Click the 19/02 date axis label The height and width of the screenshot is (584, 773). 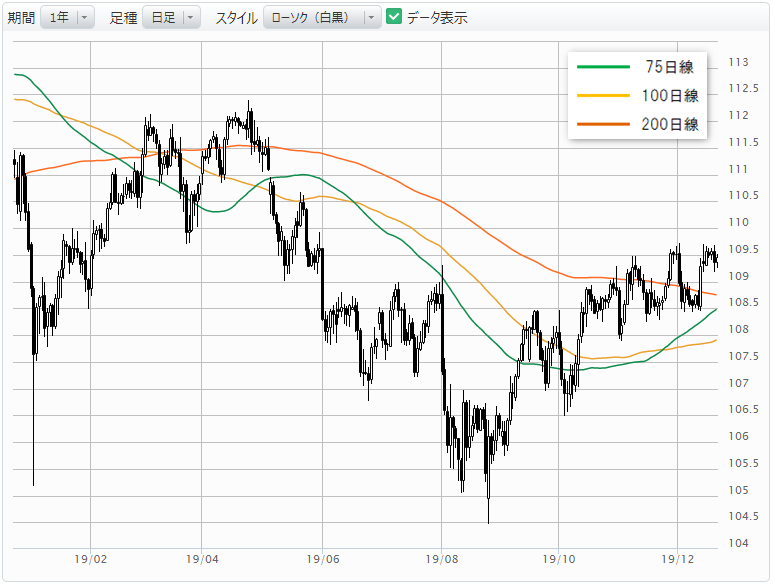point(91,559)
